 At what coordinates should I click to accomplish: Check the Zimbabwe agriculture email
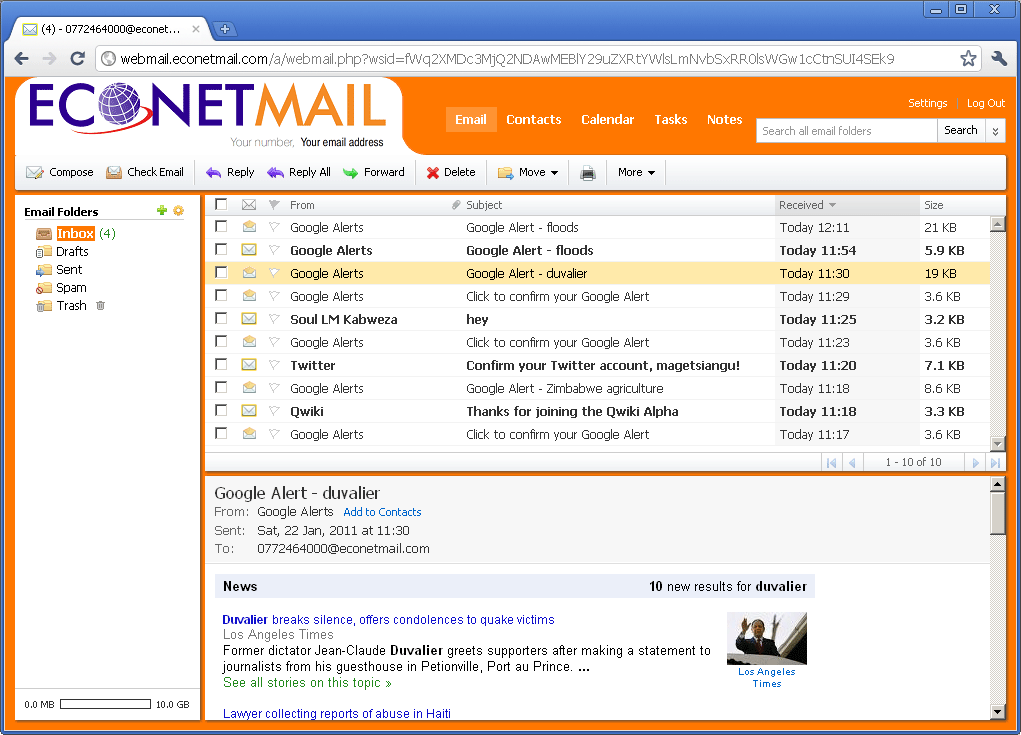coord(221,387)
